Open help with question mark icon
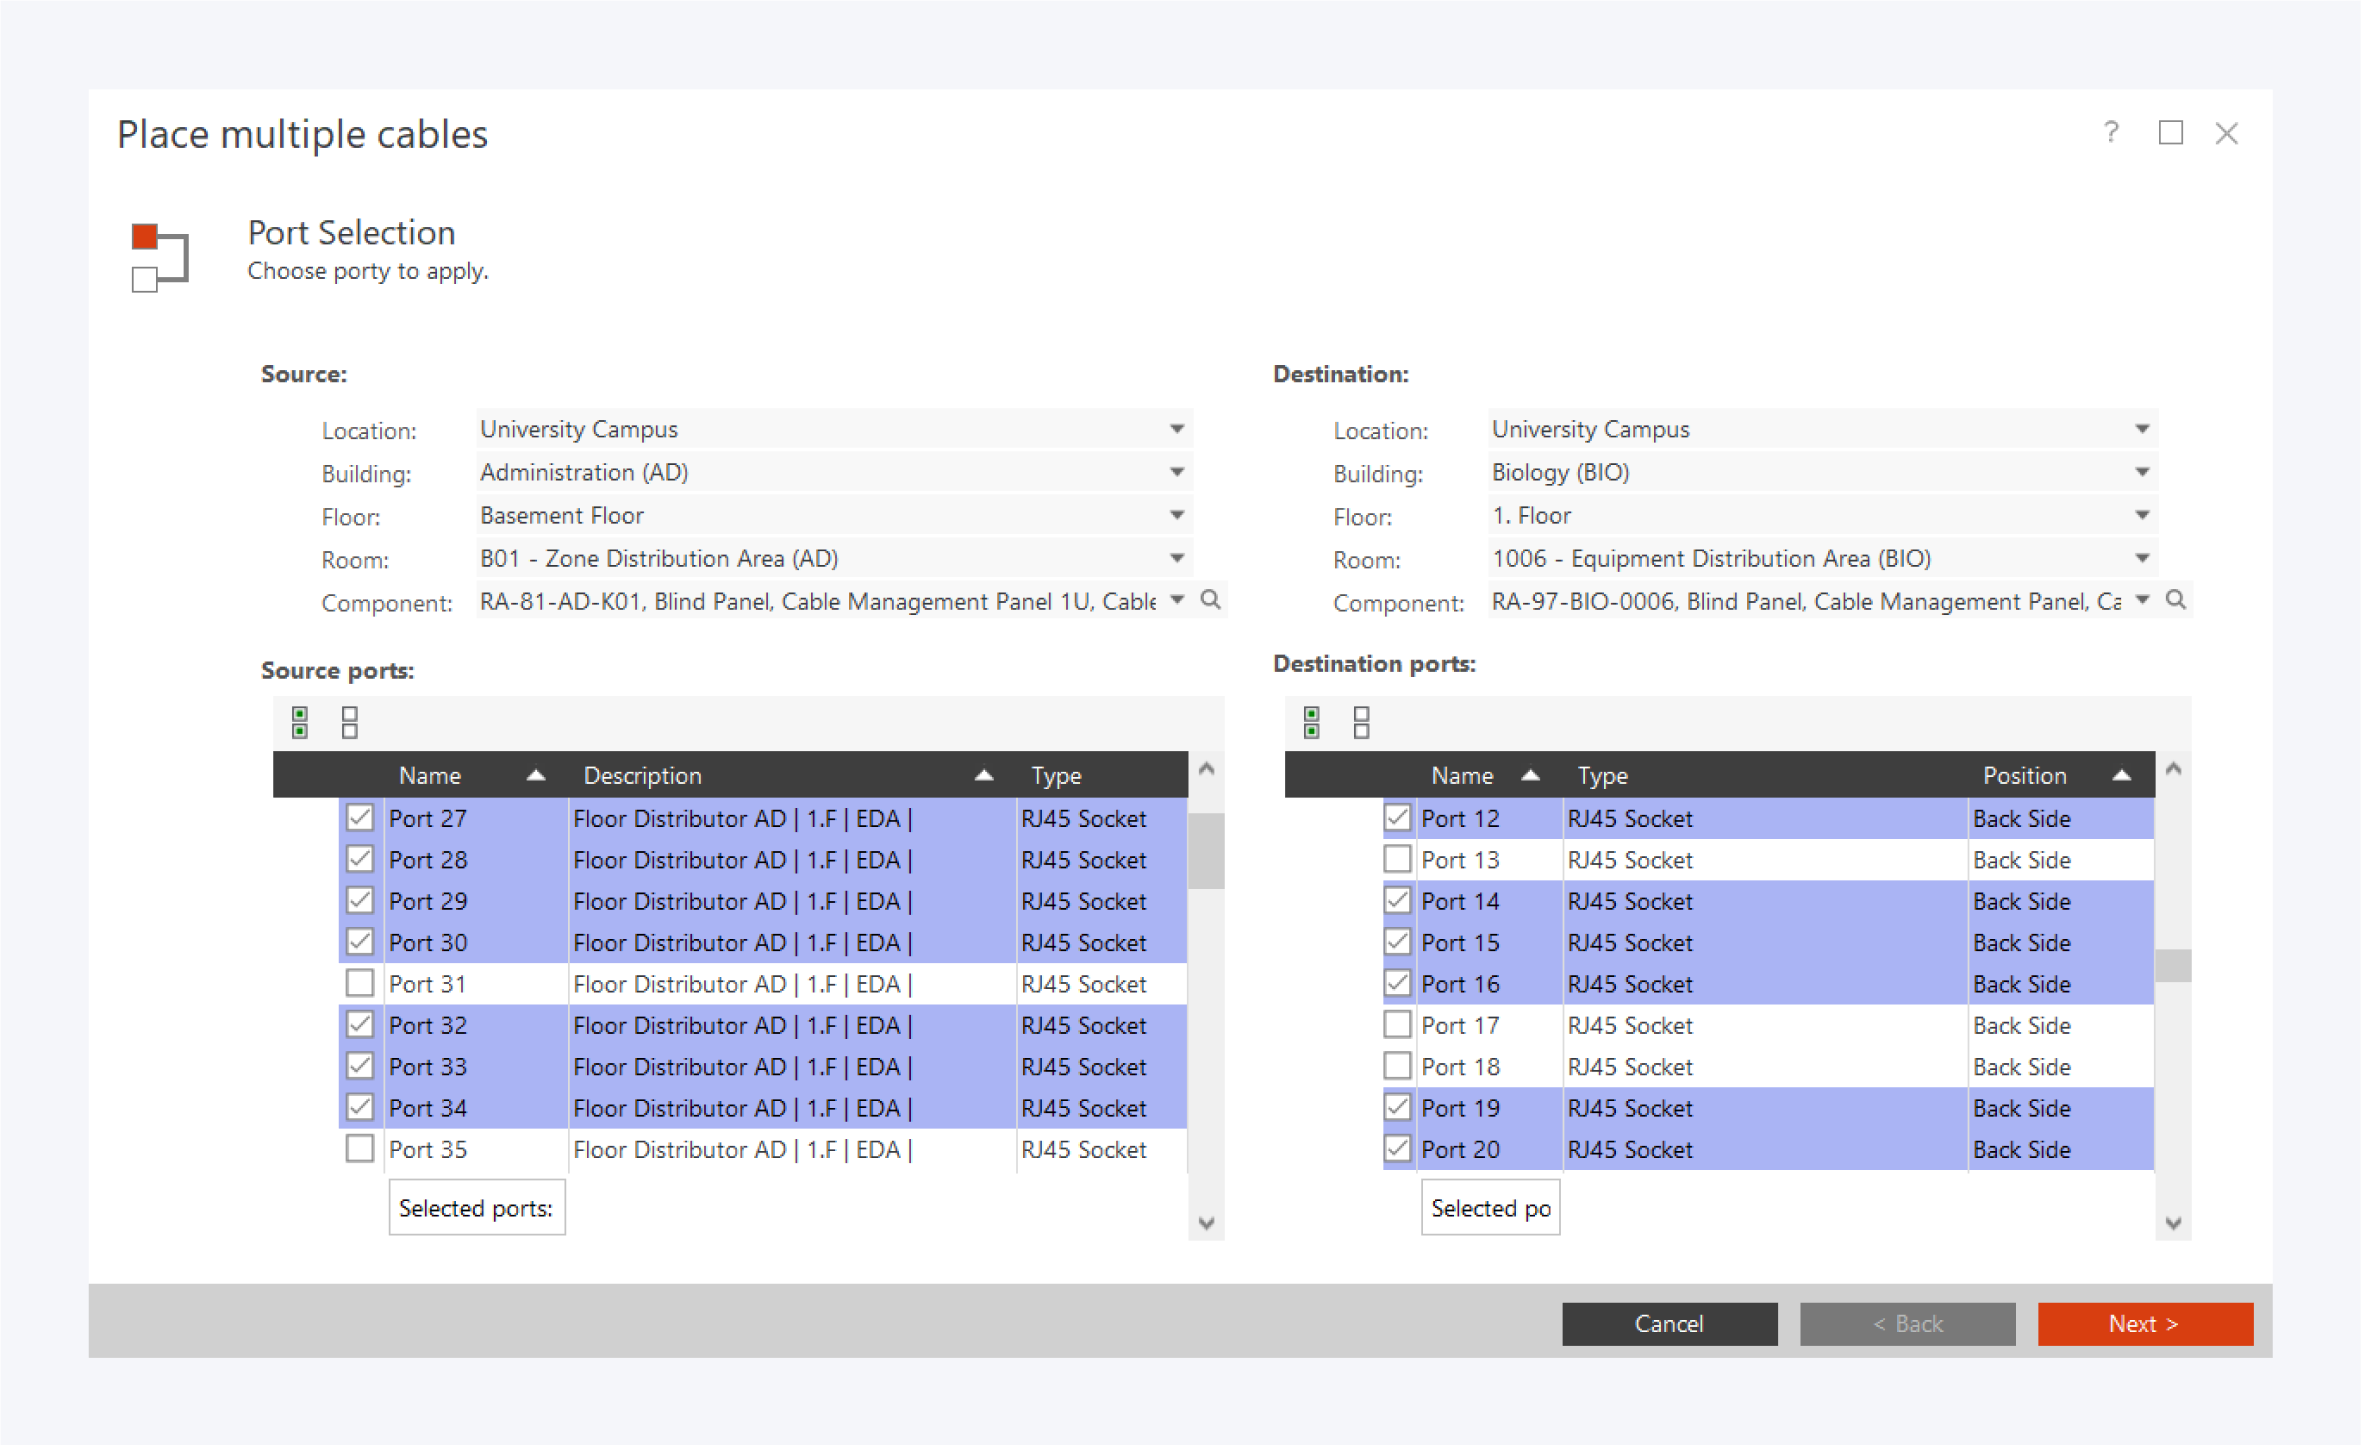Screen dimensions: 2361x1445 pyautogui.click(x=2110, y=133)
